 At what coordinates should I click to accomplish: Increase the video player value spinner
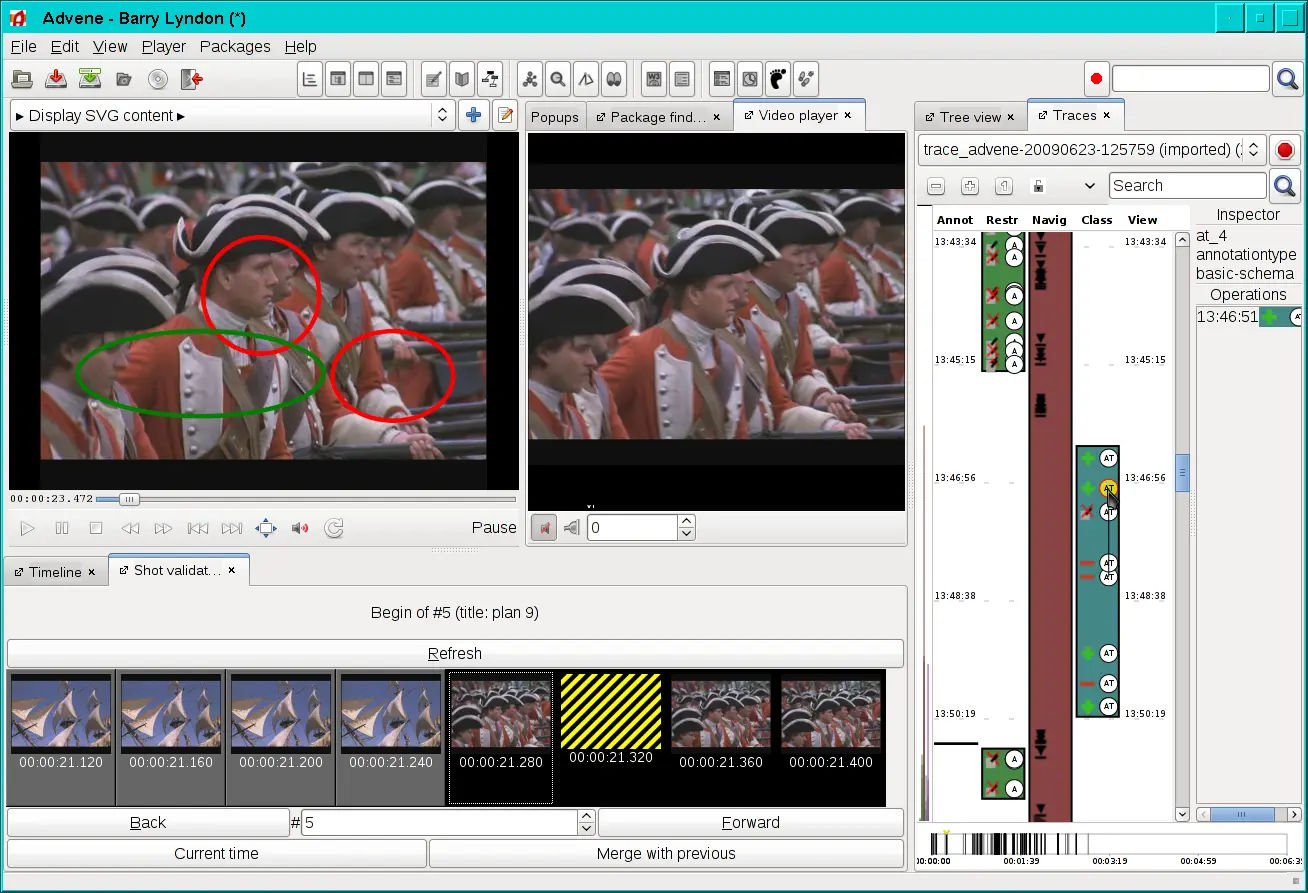tap(686, 521)
